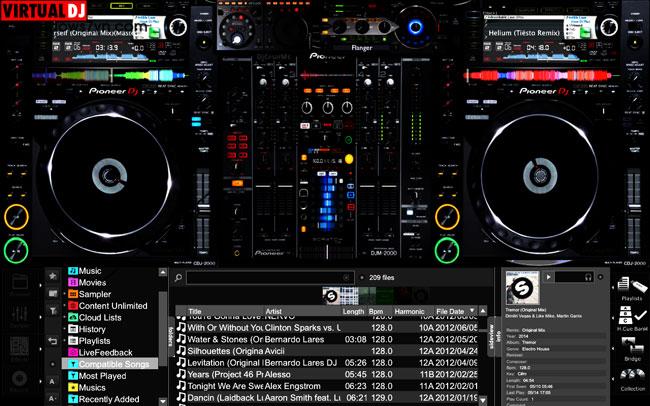The height and width of the screenshot is (406, 650).
Task: Click Tremor album art in info panel
Action: point(522,288)
